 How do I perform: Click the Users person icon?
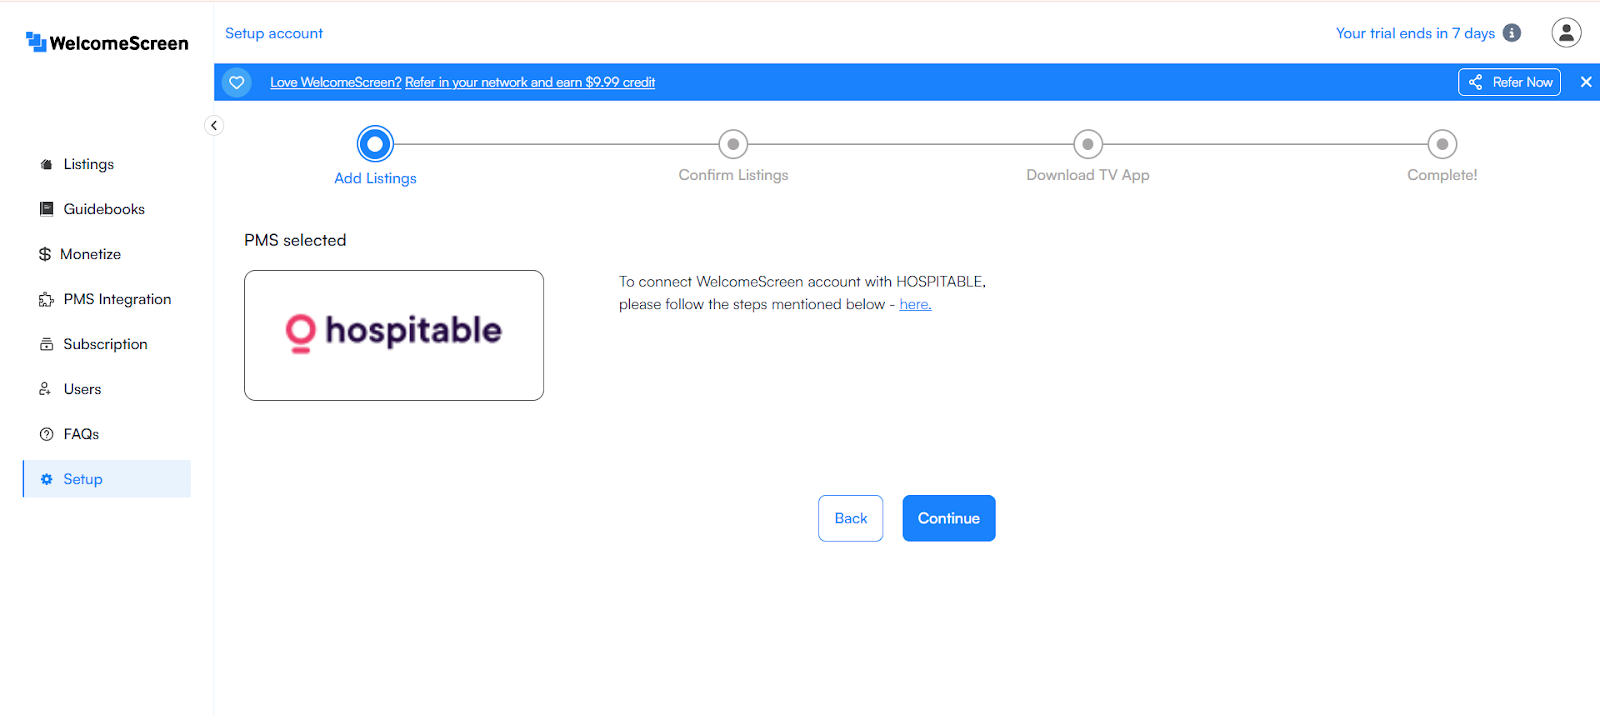tap(45, 389)
